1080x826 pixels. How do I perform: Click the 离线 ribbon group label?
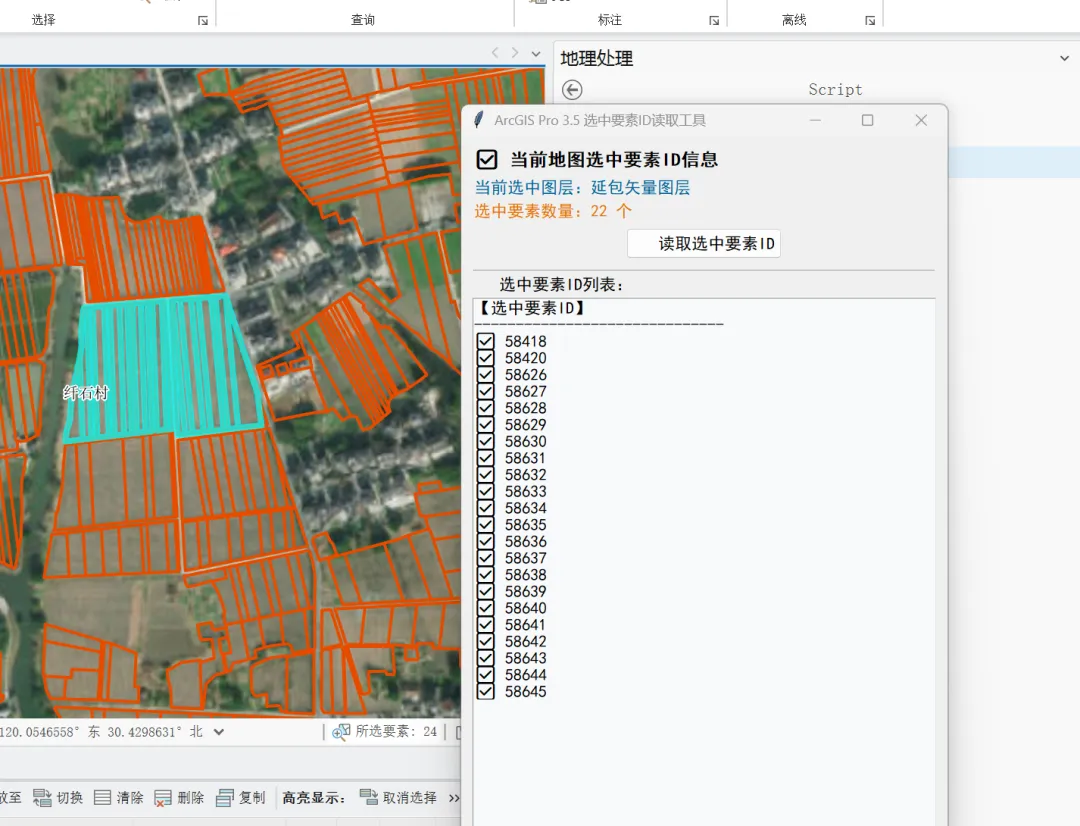(794, 20)
